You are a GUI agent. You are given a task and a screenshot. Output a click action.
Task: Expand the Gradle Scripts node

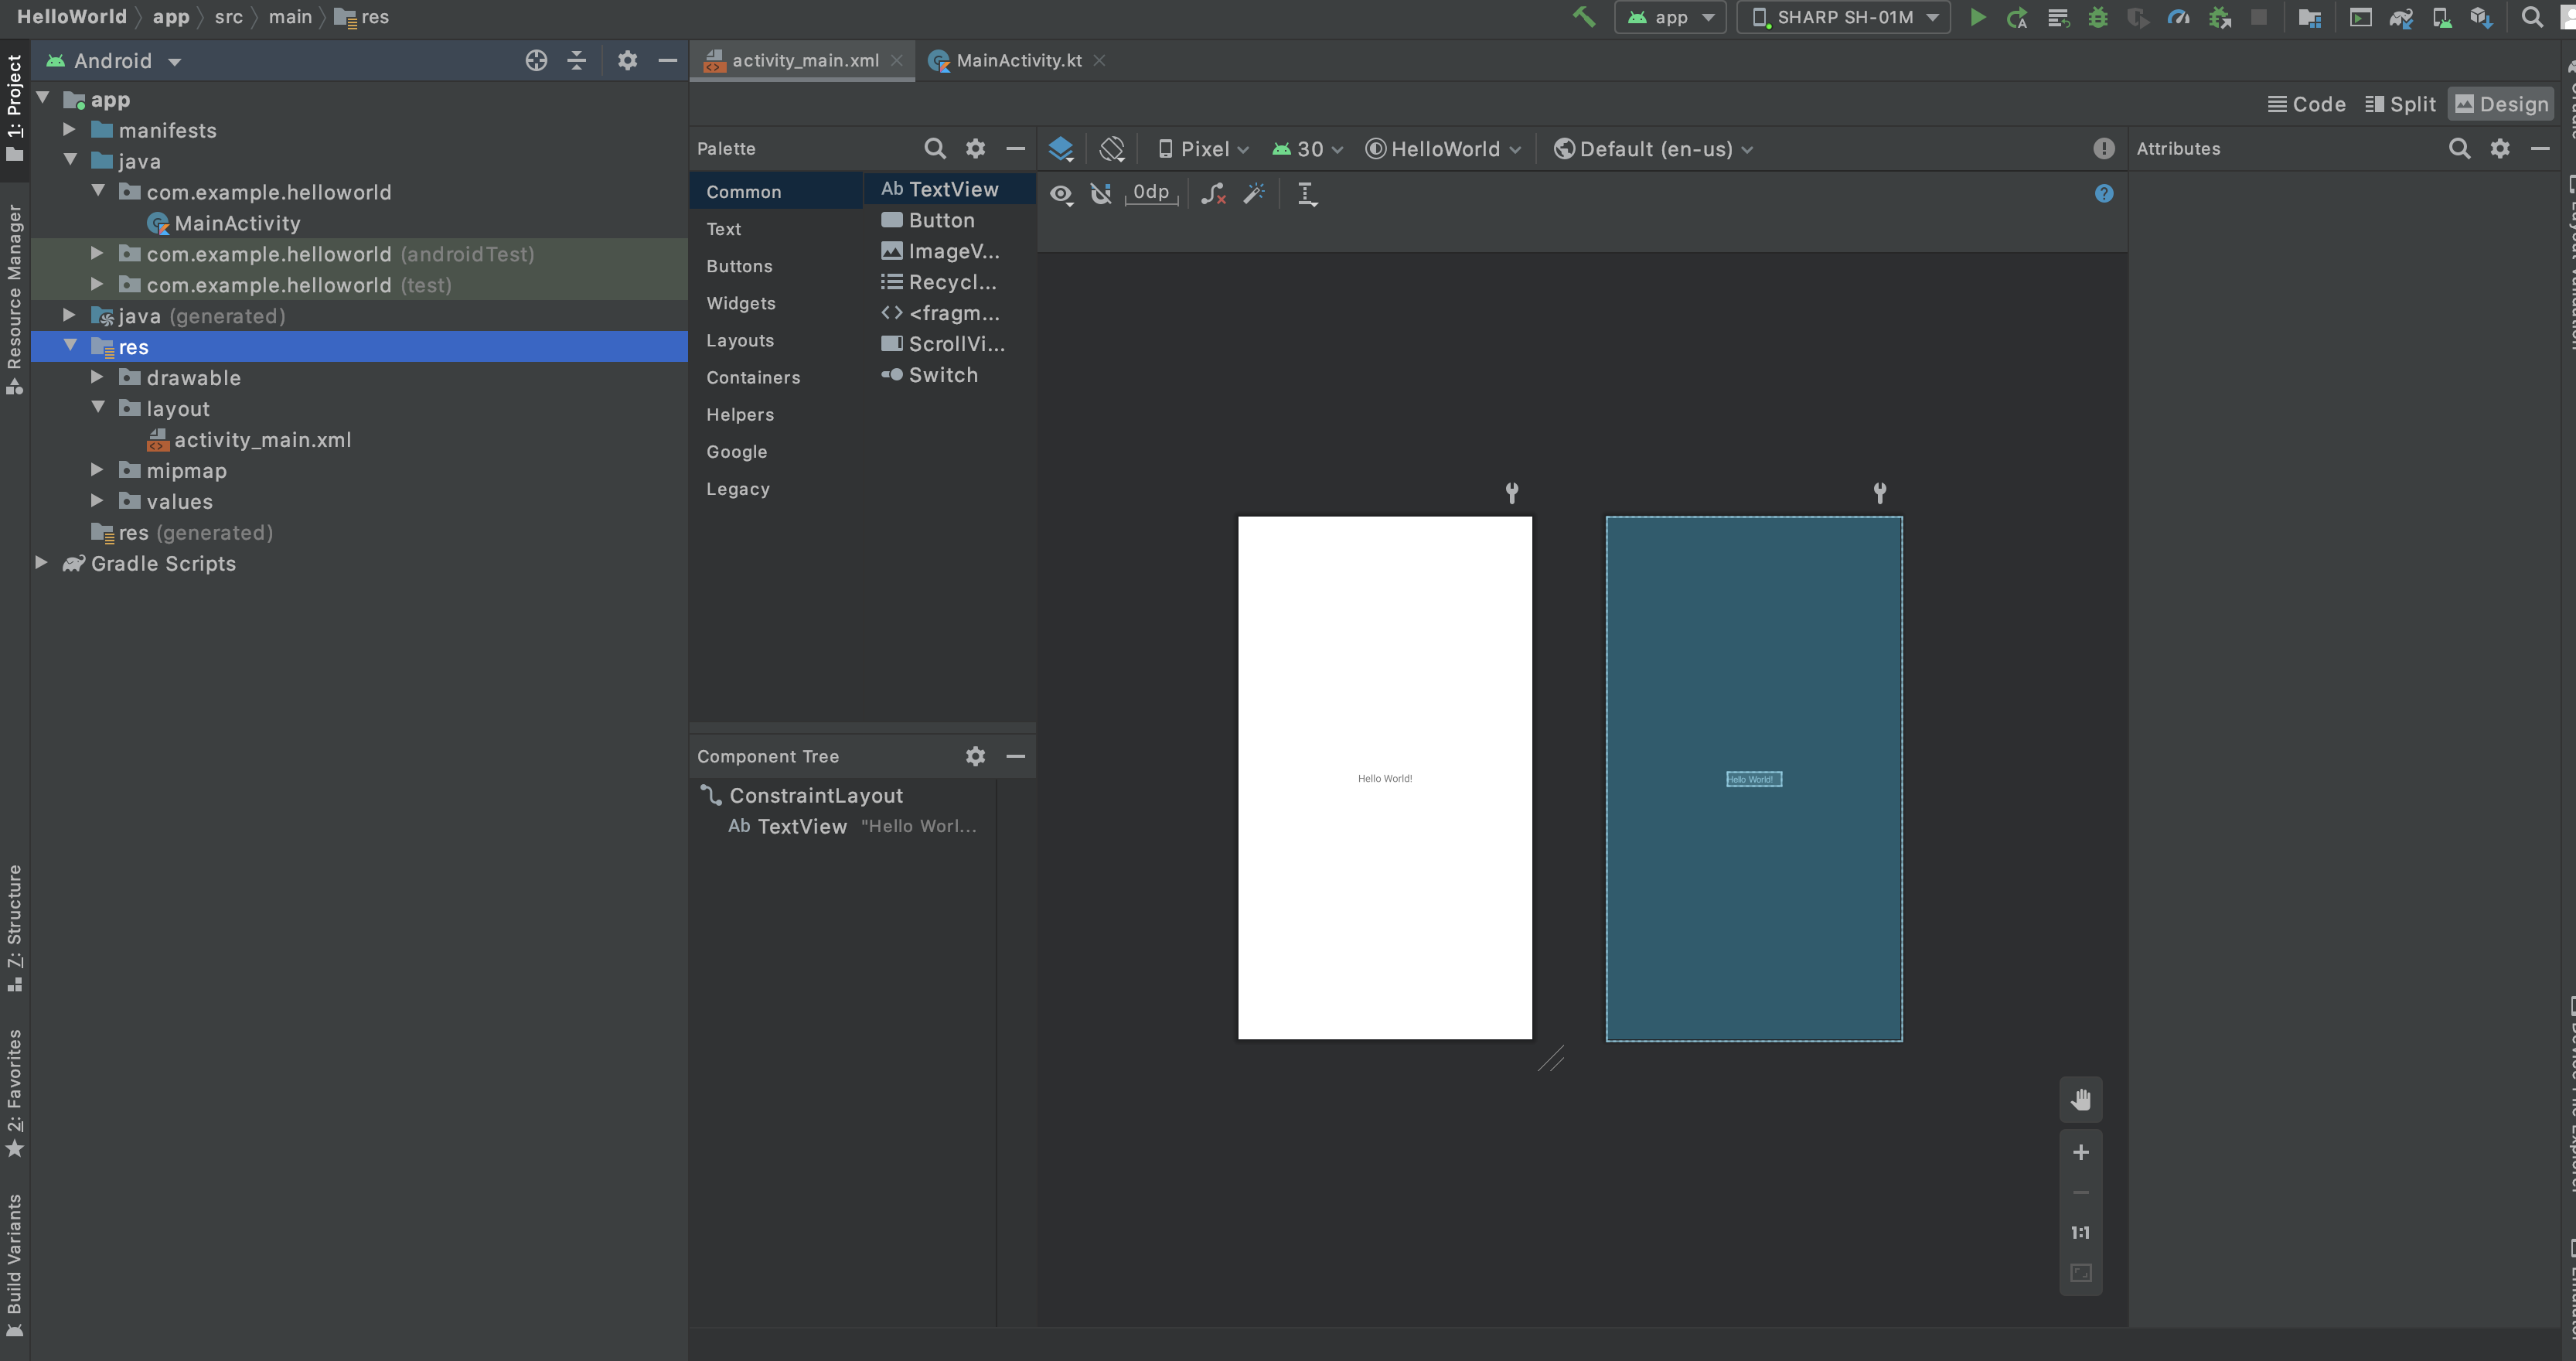click(41, 562)
